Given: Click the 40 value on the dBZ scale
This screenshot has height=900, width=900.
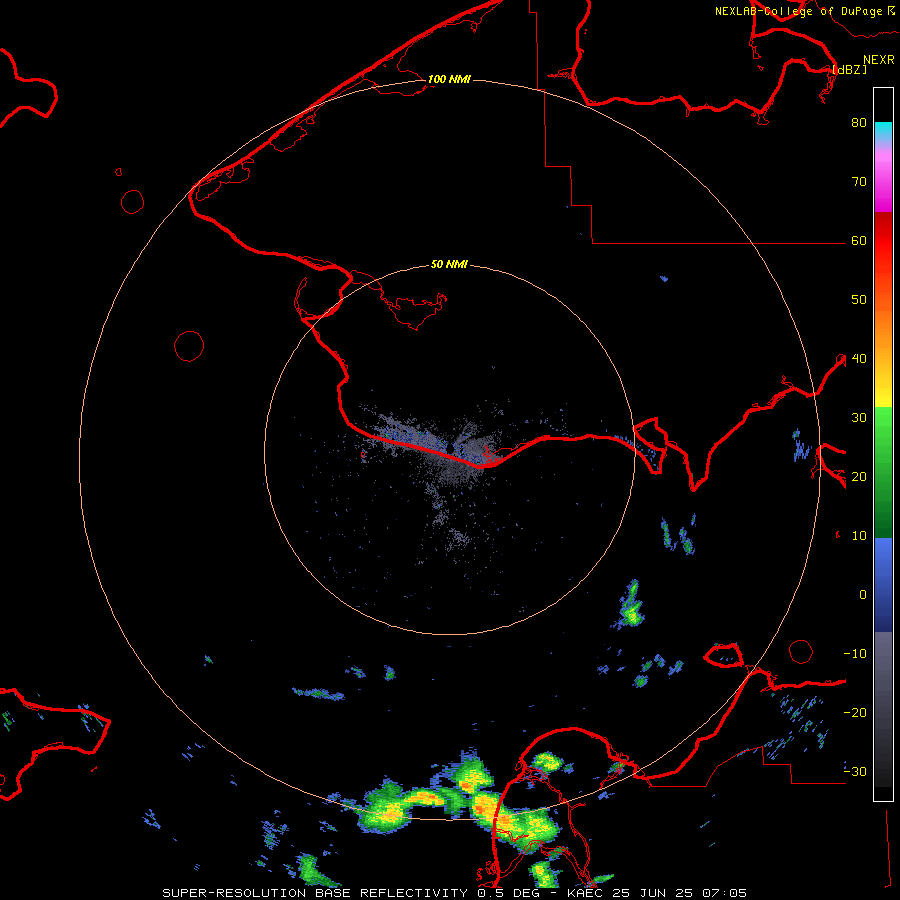Looking at the screenshot, I should [x=859, y=359].
